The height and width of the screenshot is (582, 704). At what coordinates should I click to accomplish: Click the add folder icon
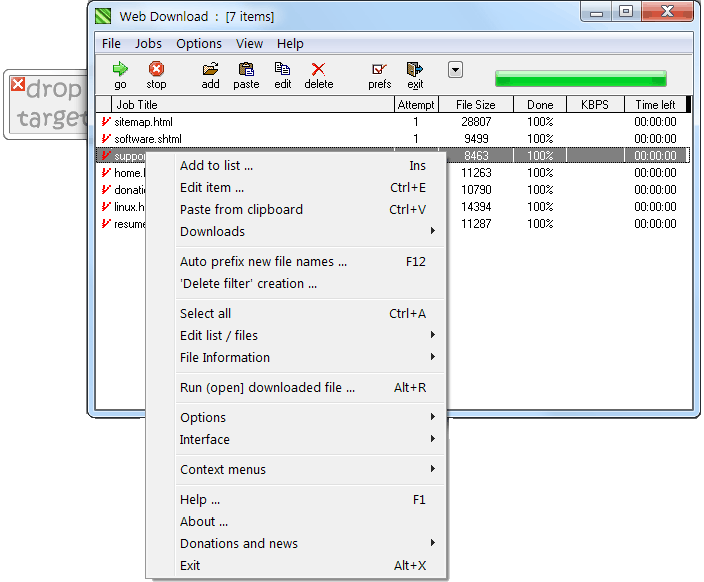pos(210,69)
